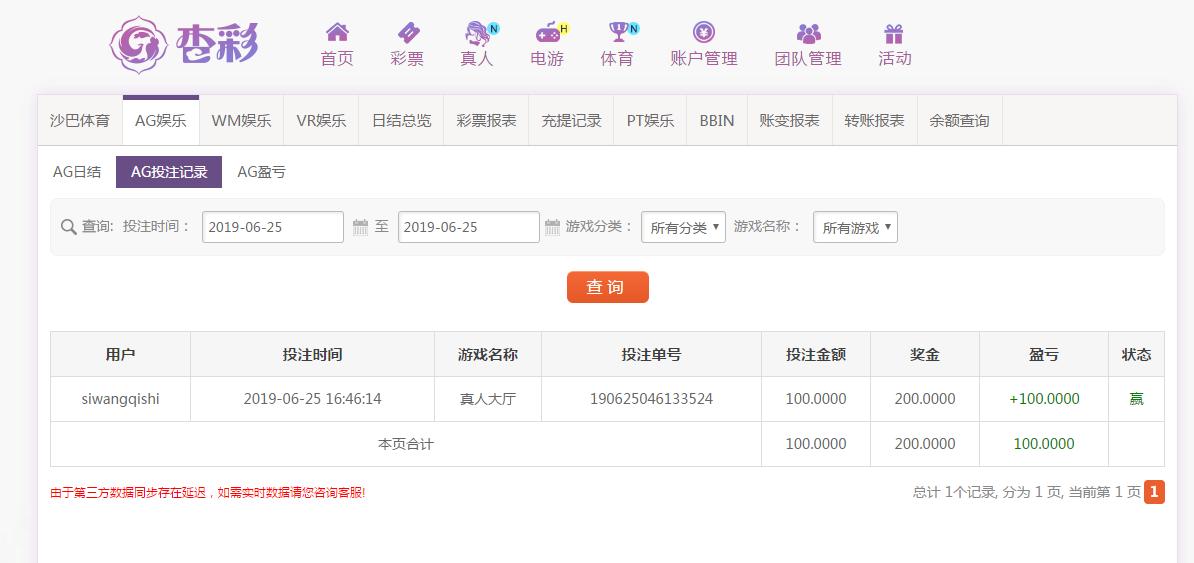
Task: Click the start date input field
Action: [273, 228]
